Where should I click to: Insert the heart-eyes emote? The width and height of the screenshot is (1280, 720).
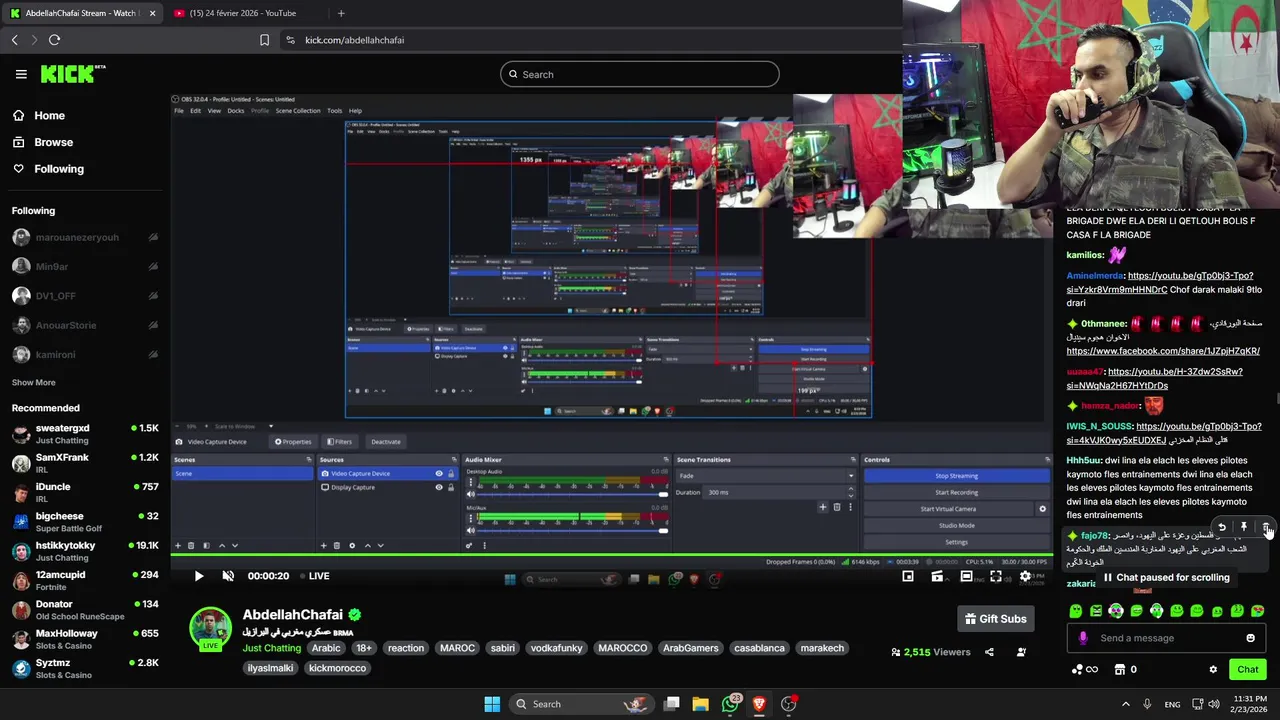tap(1258, 611)
